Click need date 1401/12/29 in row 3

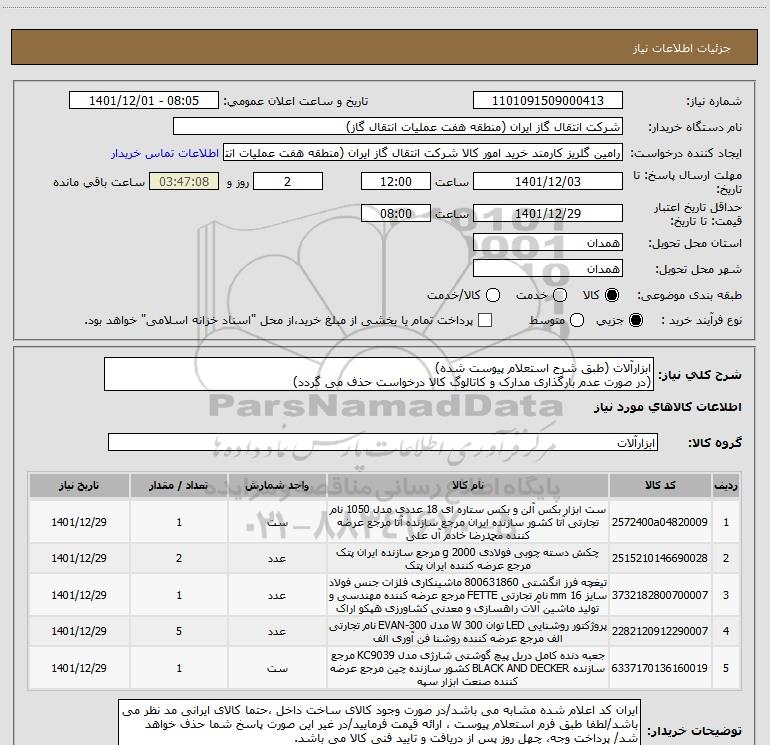(x=79, y=595)
